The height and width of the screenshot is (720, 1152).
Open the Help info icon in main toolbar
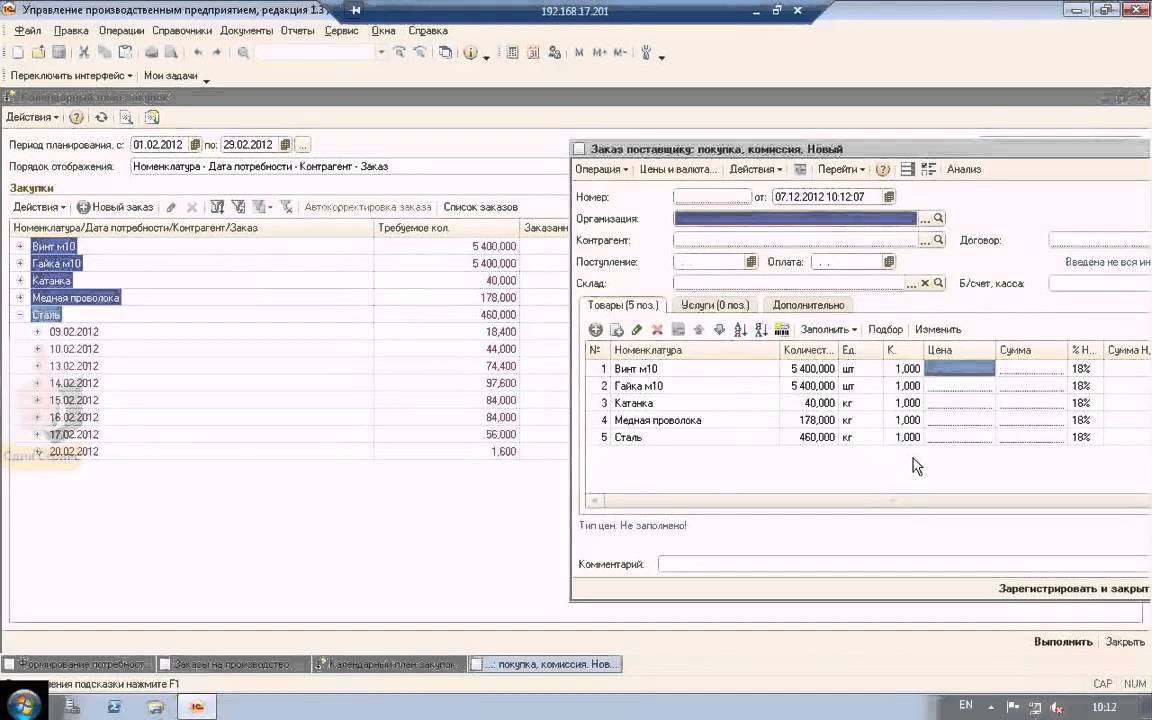(x=470, y=52)
